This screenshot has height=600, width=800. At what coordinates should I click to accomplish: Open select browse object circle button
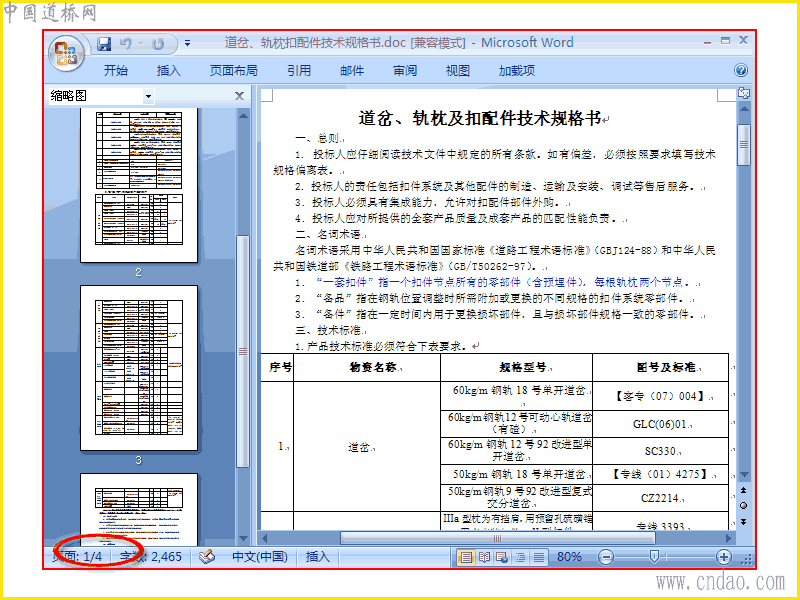(x=744, y=506)
